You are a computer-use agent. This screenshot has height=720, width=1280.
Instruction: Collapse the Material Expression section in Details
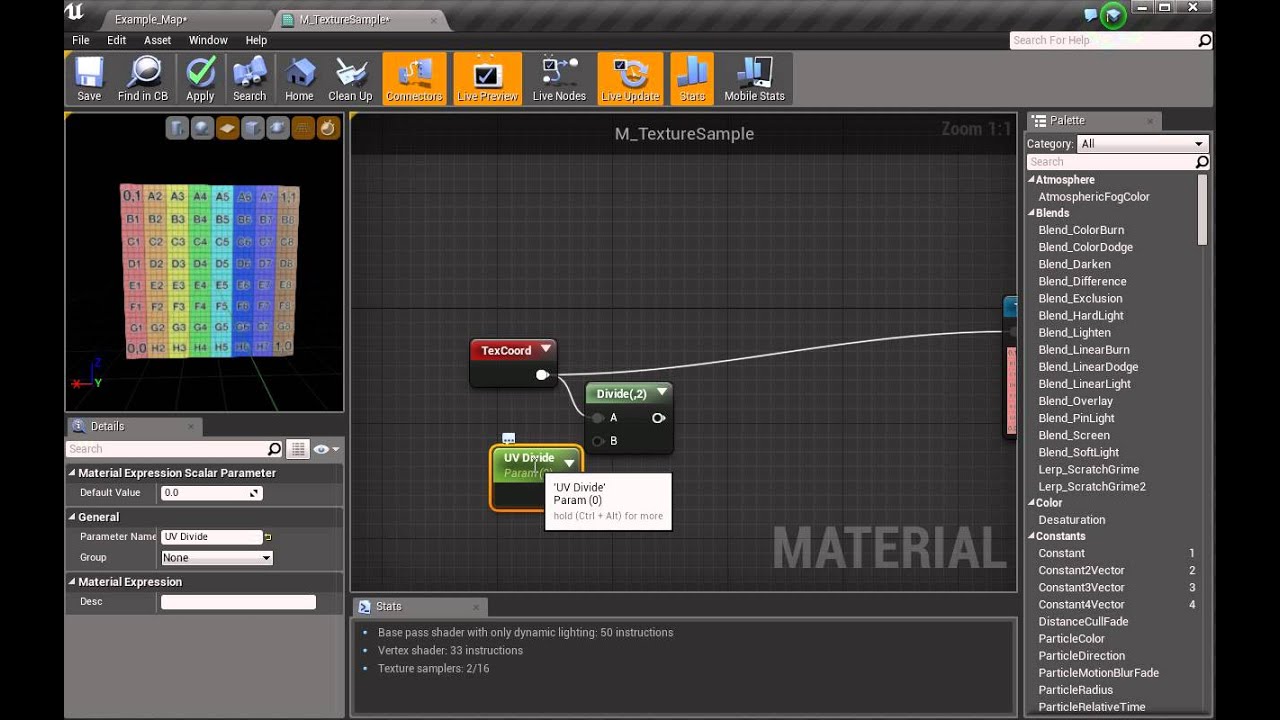pos(72,582)
